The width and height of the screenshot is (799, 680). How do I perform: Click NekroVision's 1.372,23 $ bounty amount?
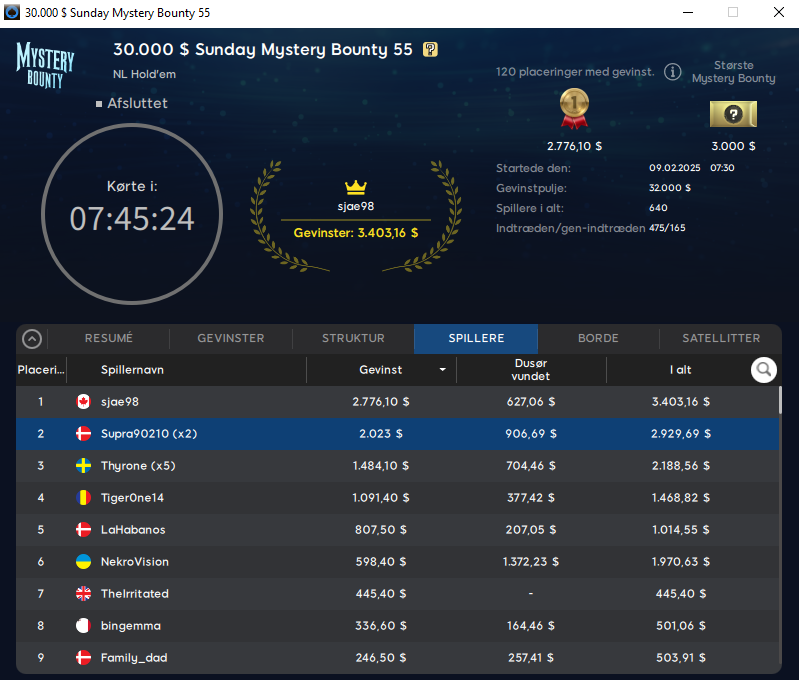tap(530, 562)
